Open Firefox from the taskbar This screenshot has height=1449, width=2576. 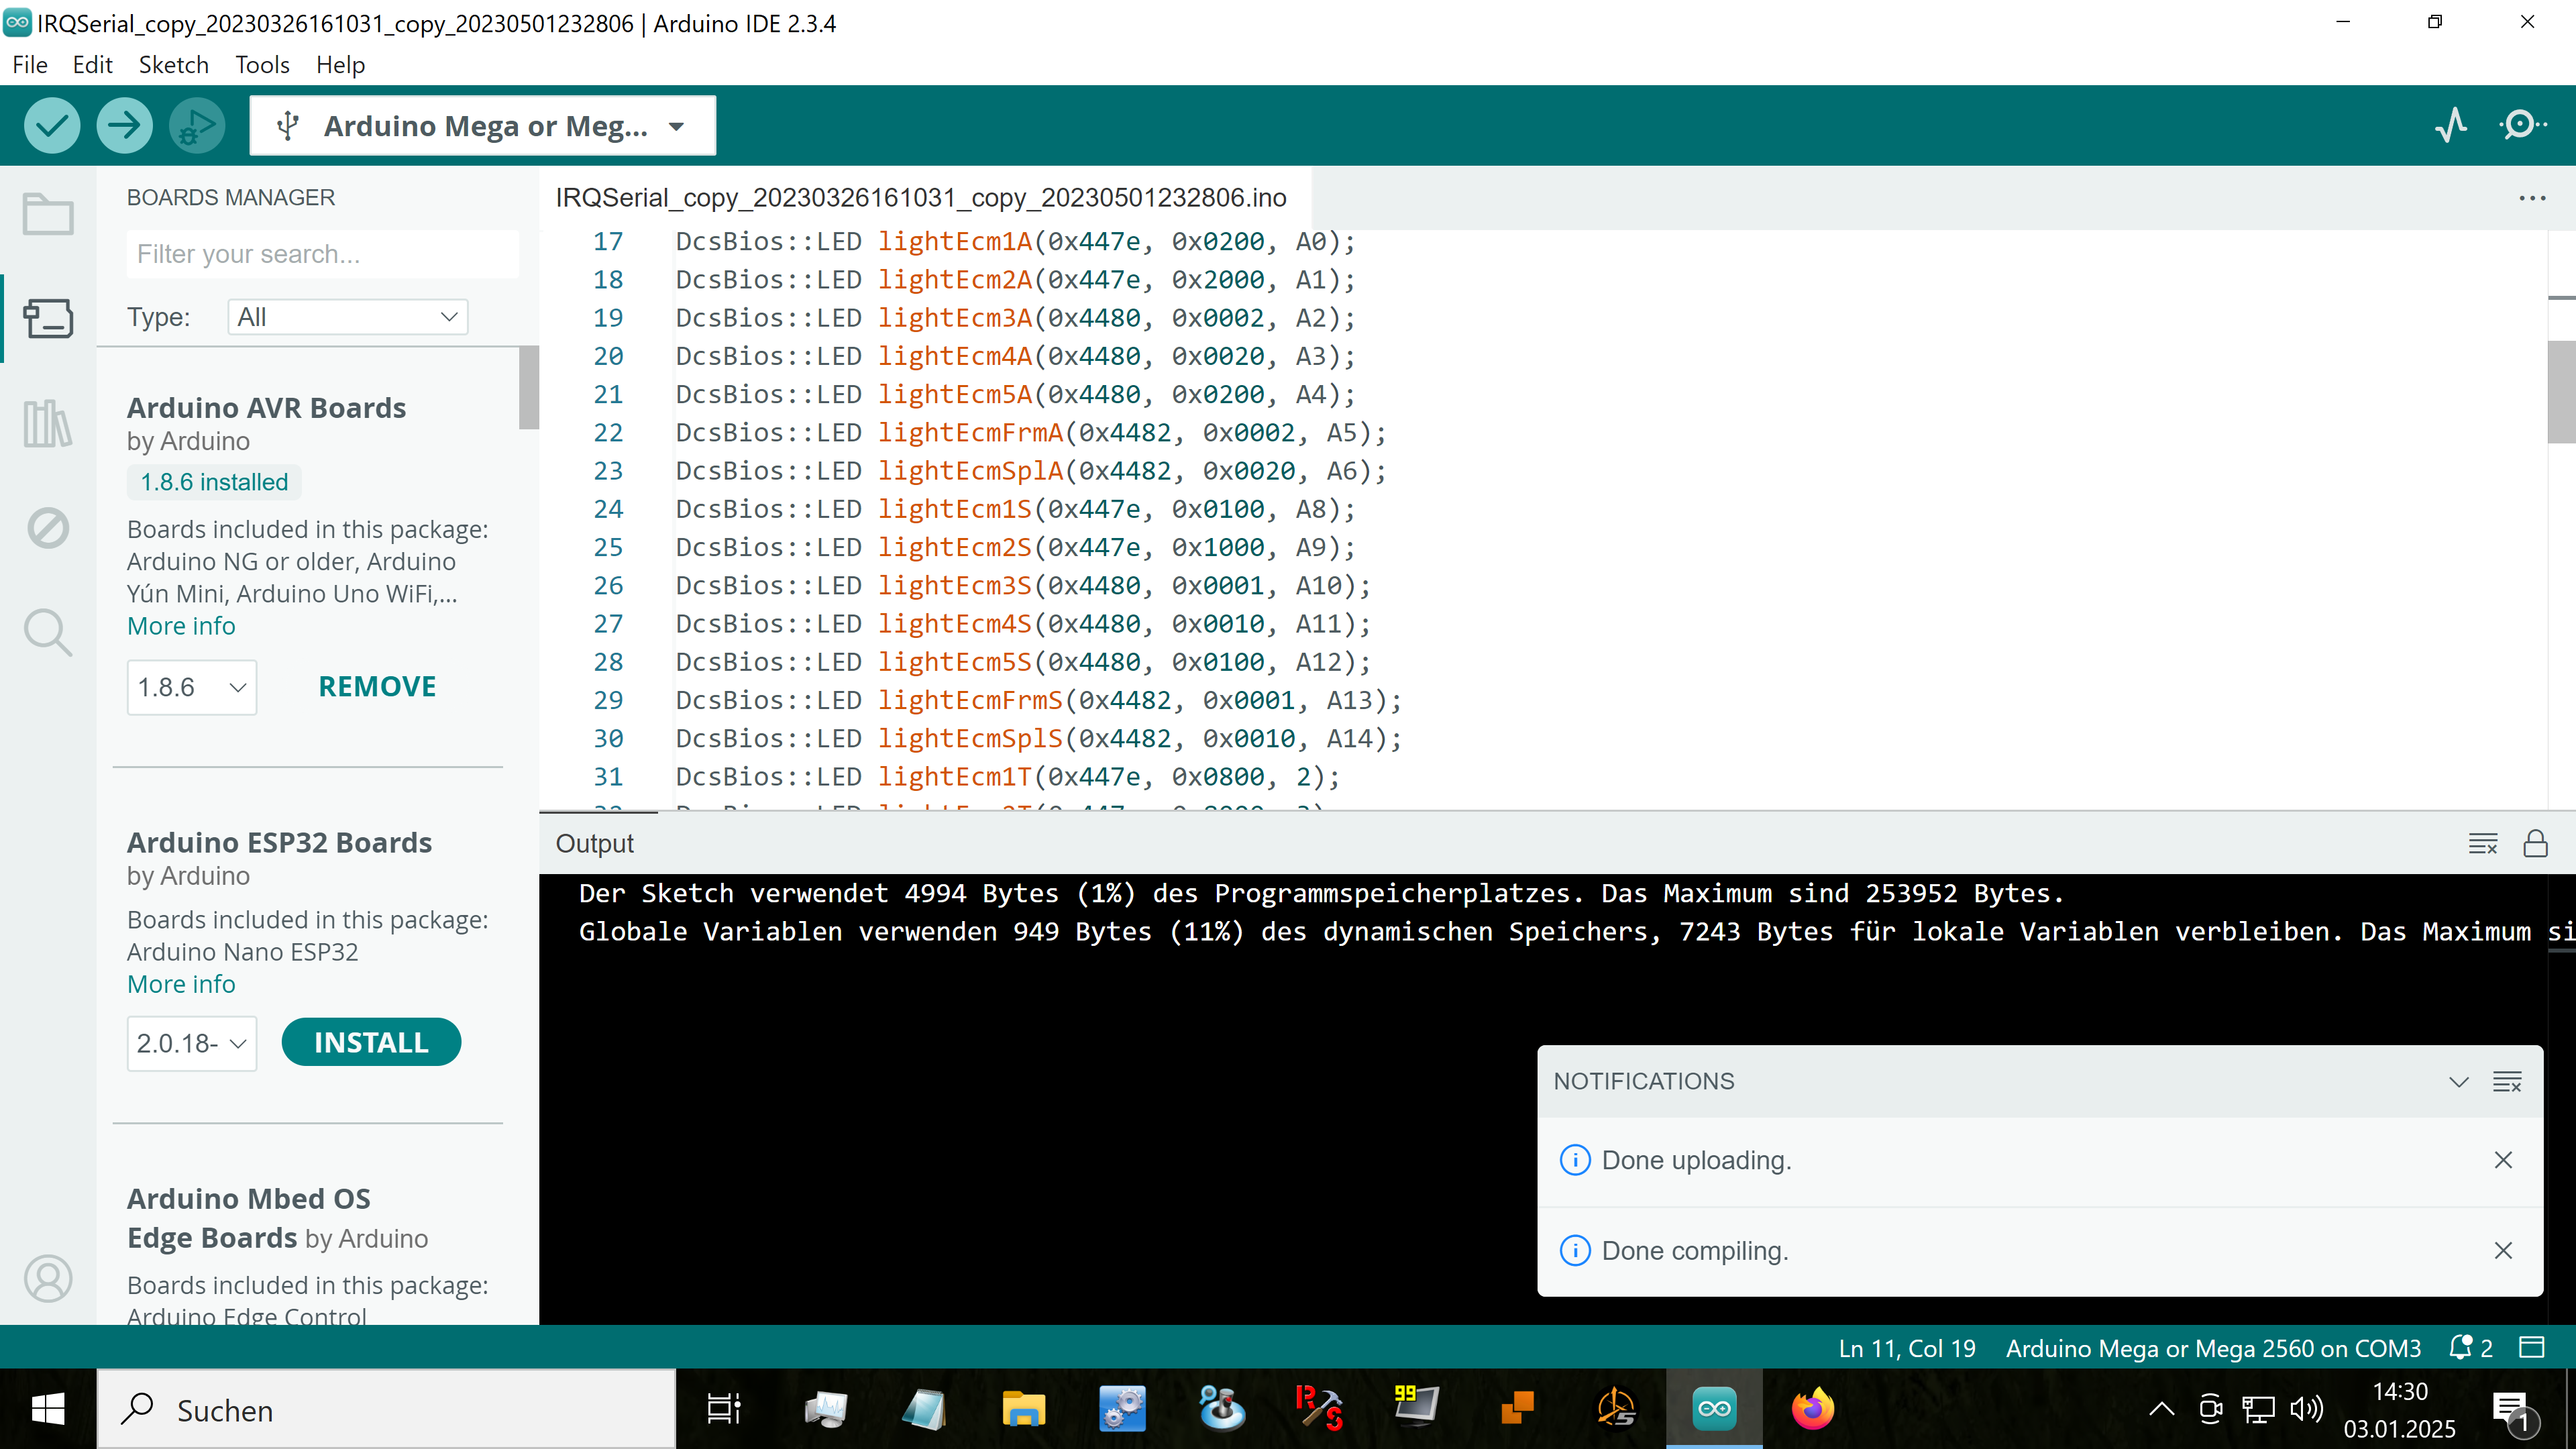click(1813, 1409)
